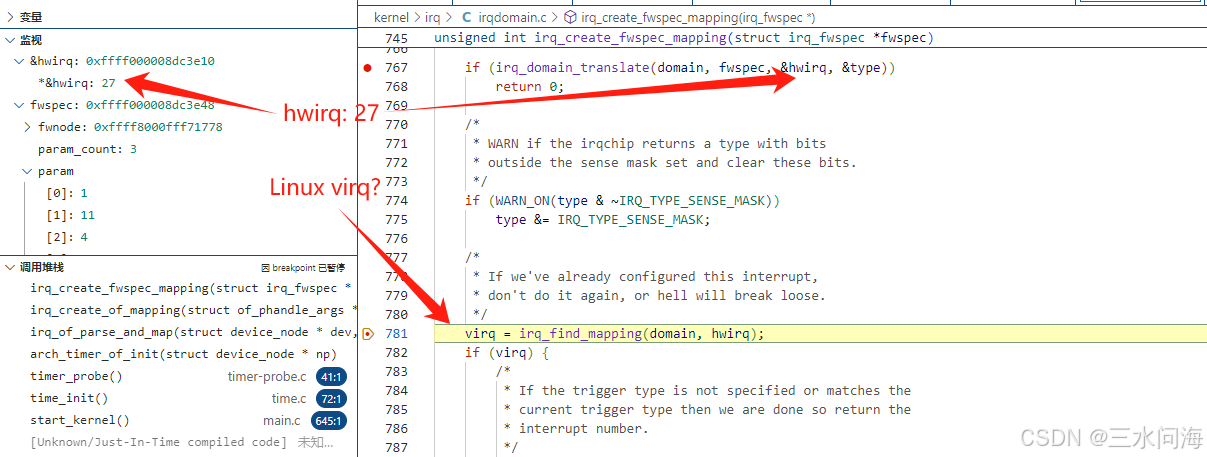This screenshot has height=457, width=1207.
Task: Expand the 变量 variables section
Action: coord(10,17)
